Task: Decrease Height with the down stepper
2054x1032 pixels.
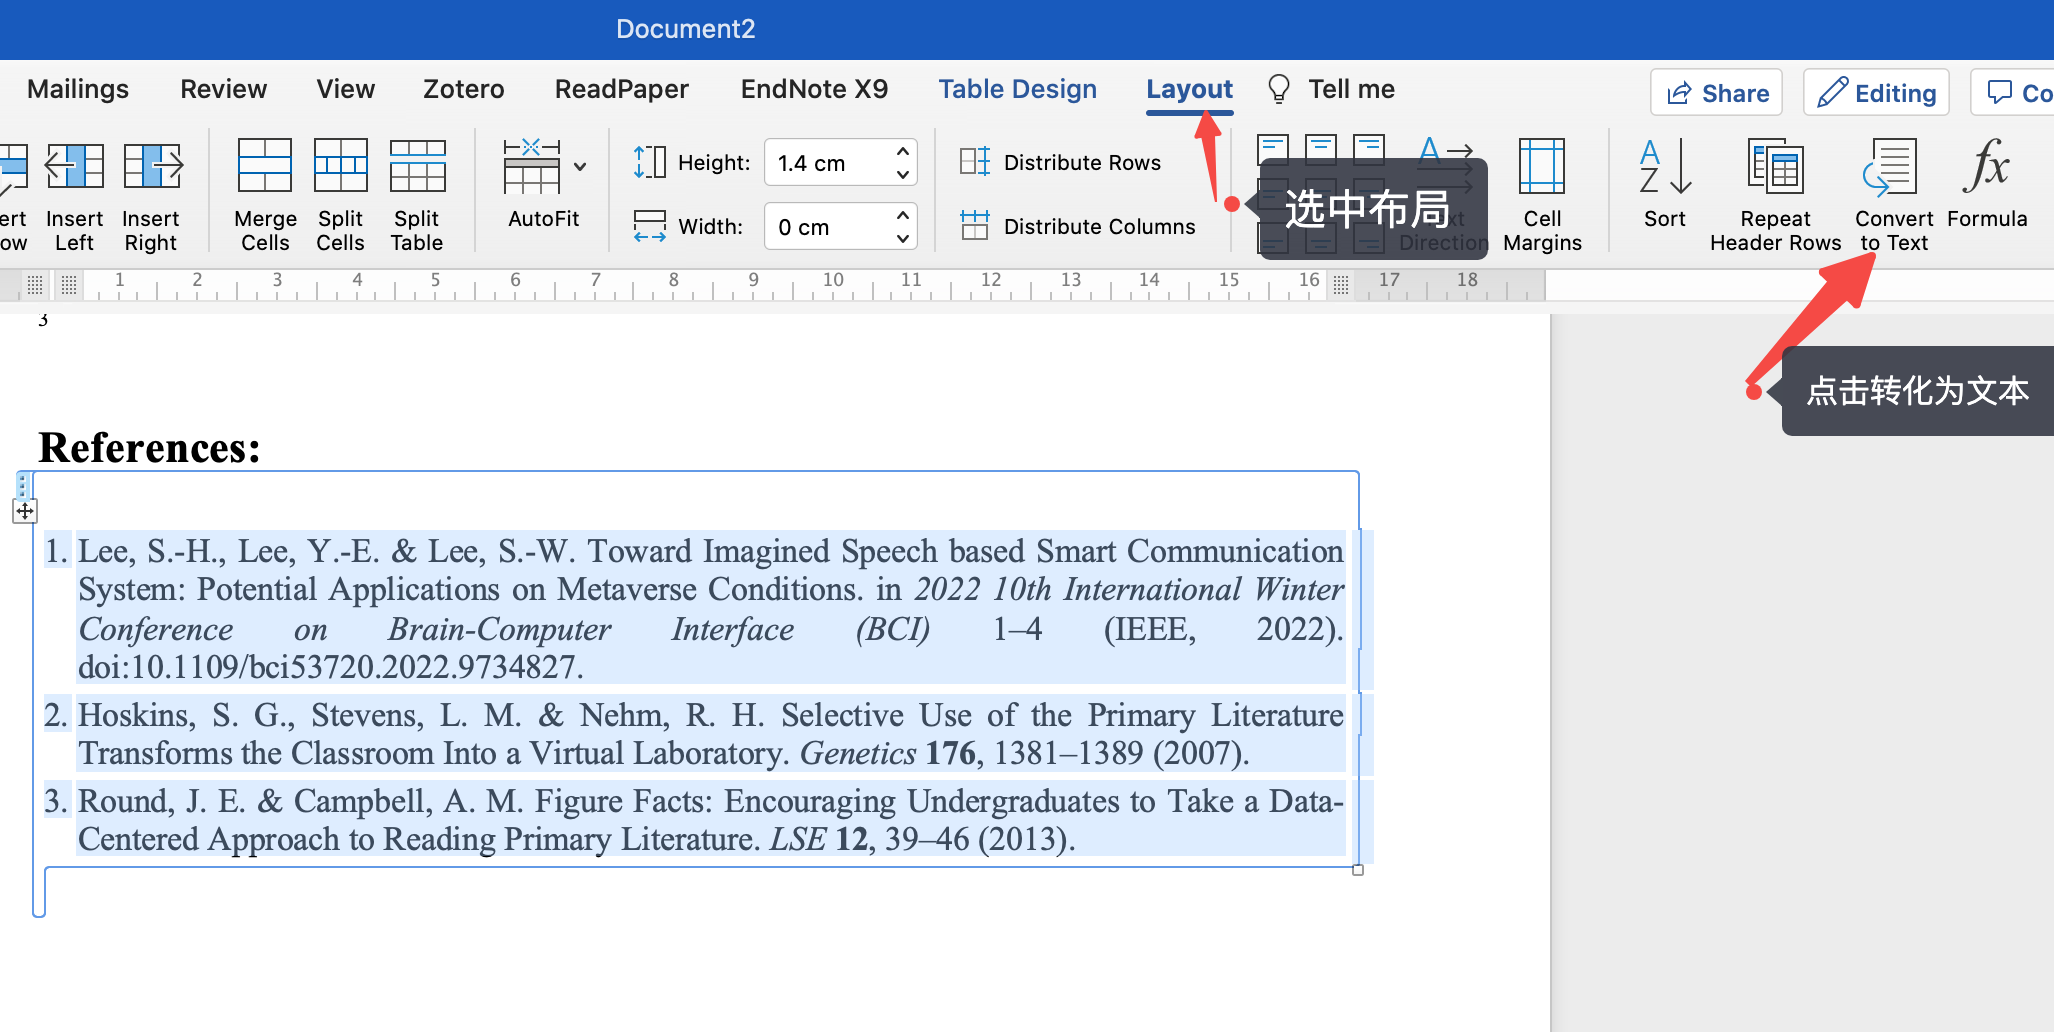Action: pos(903,175)
